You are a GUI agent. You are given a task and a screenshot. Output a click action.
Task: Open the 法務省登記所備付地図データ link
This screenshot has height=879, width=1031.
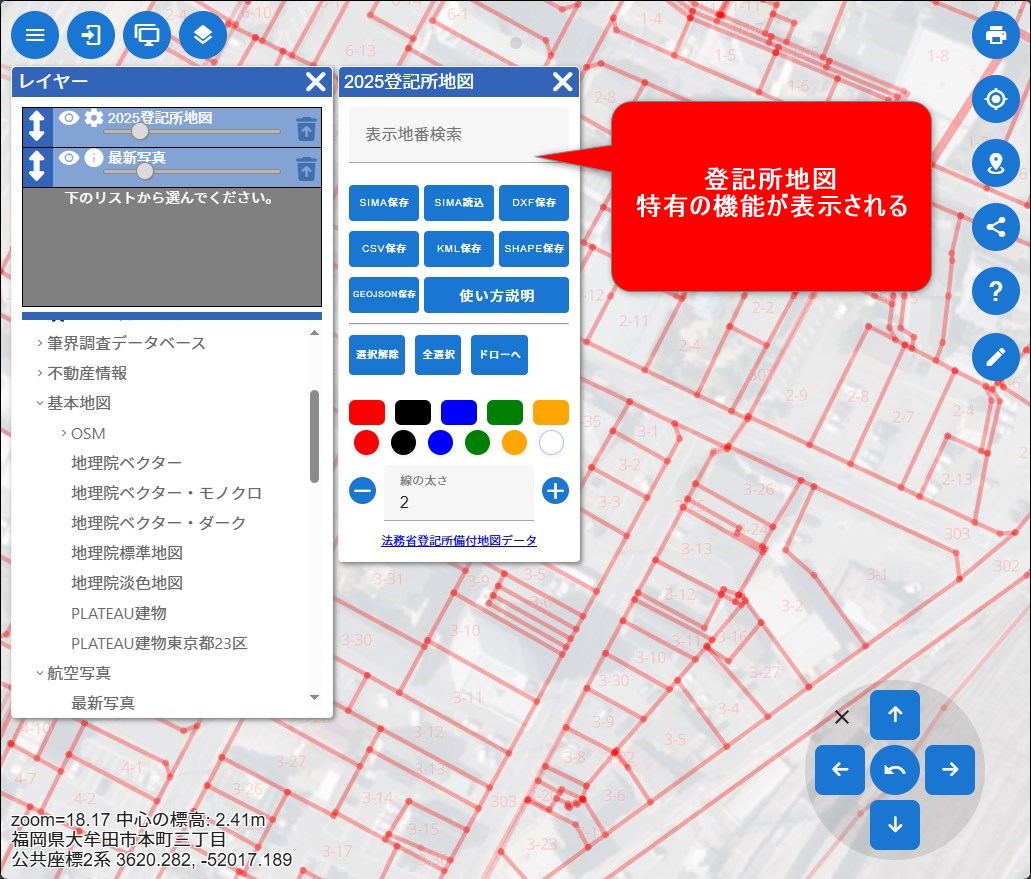(459, 541)
